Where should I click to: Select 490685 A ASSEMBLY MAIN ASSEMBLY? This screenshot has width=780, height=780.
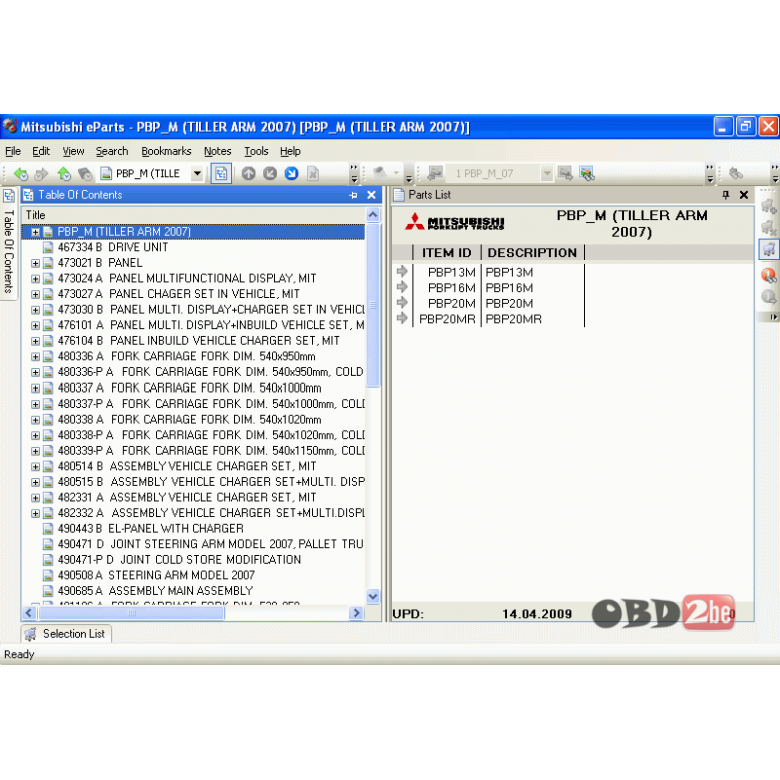click(x=155, y=591)
